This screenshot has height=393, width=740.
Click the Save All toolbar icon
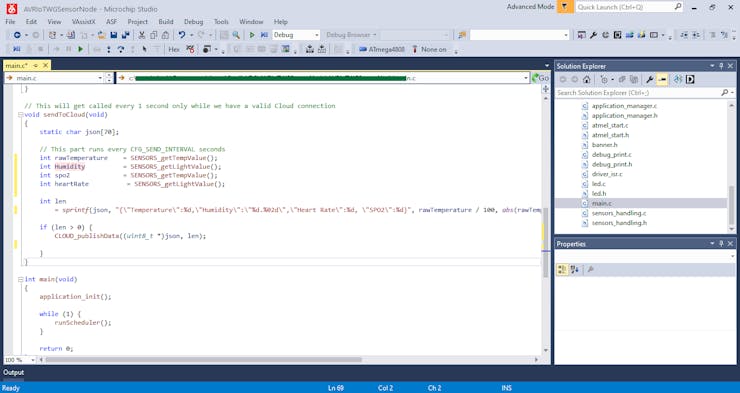(x=126, y=35)
